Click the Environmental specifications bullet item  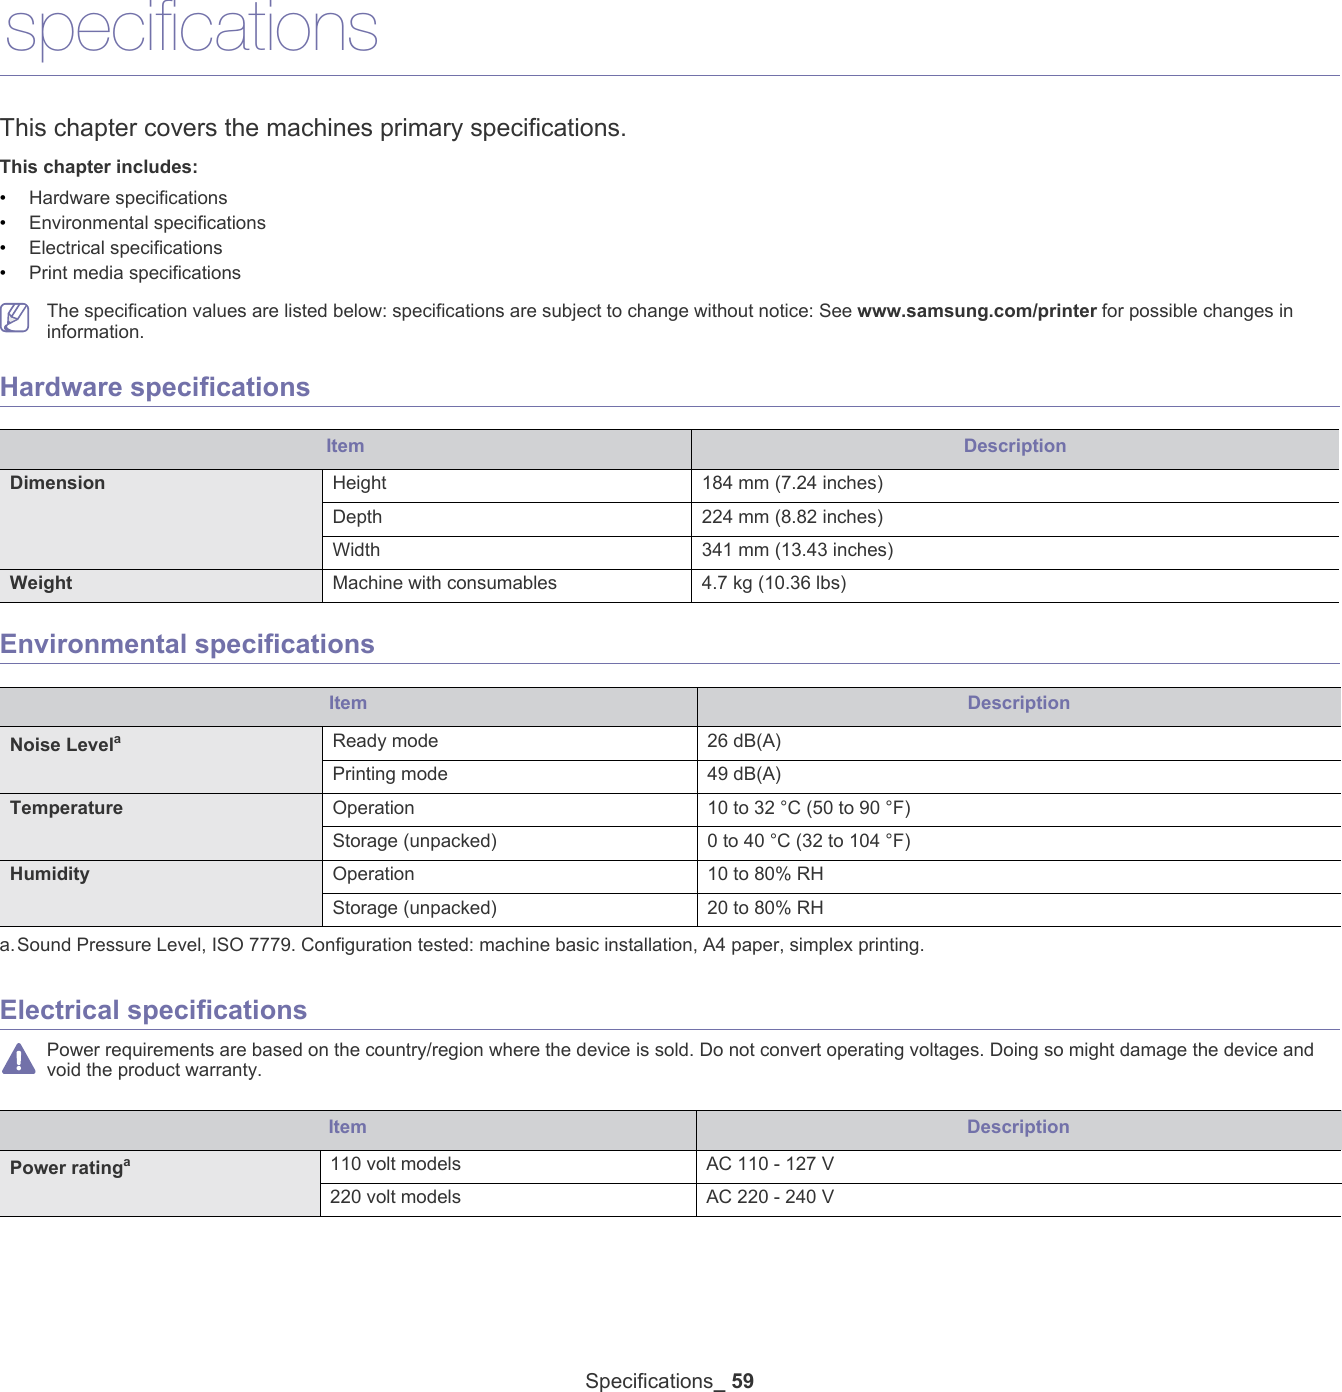147,222
